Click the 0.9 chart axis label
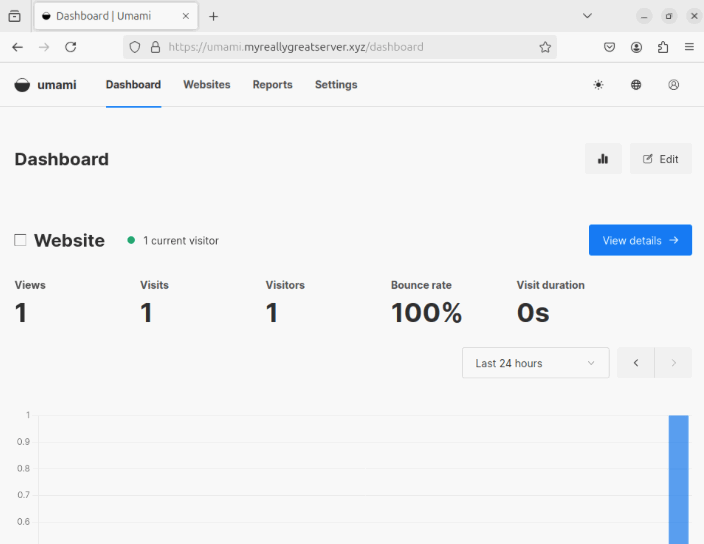 (23, 442)
